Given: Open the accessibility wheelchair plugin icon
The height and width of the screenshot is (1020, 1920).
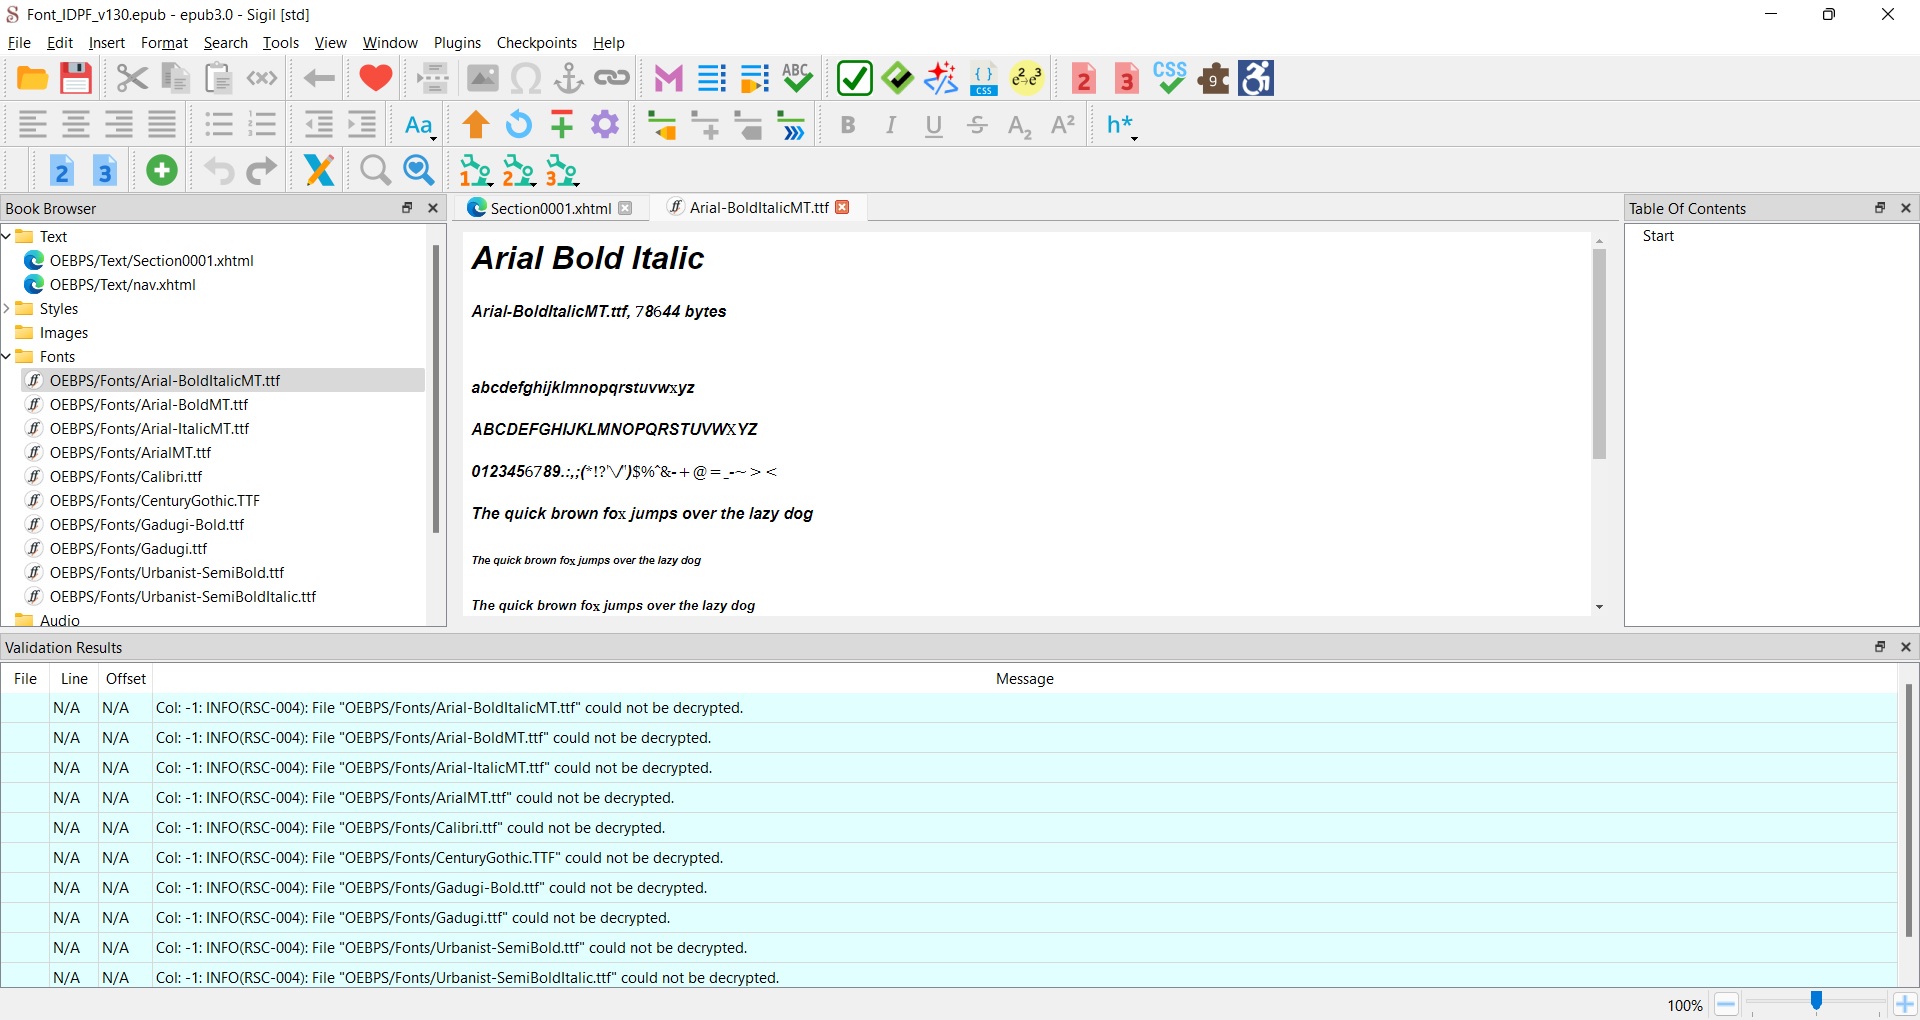Looking at the screenshot, I should tap(1256, 78).
